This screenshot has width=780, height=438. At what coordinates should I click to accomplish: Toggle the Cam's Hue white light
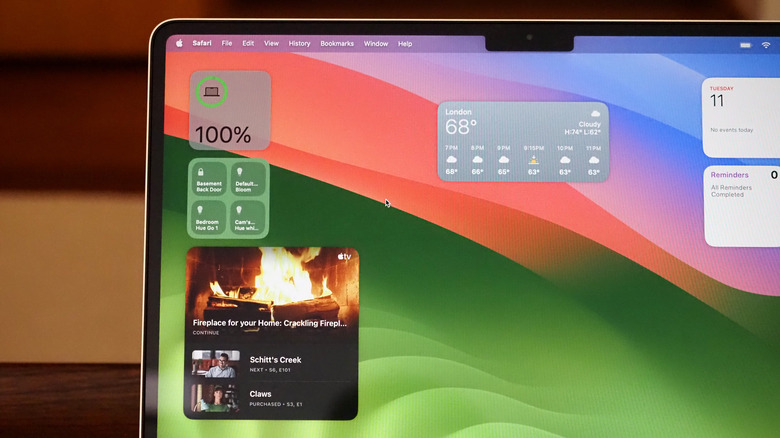[x=247, y=218]
